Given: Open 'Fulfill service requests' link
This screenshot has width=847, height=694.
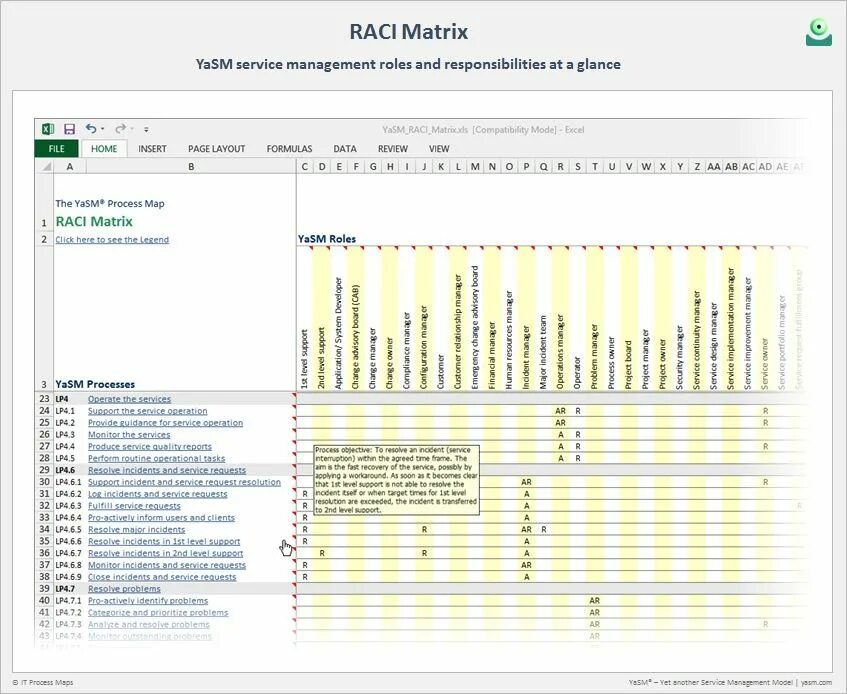Looking at the screenshot, I should [x=134, y=506].
